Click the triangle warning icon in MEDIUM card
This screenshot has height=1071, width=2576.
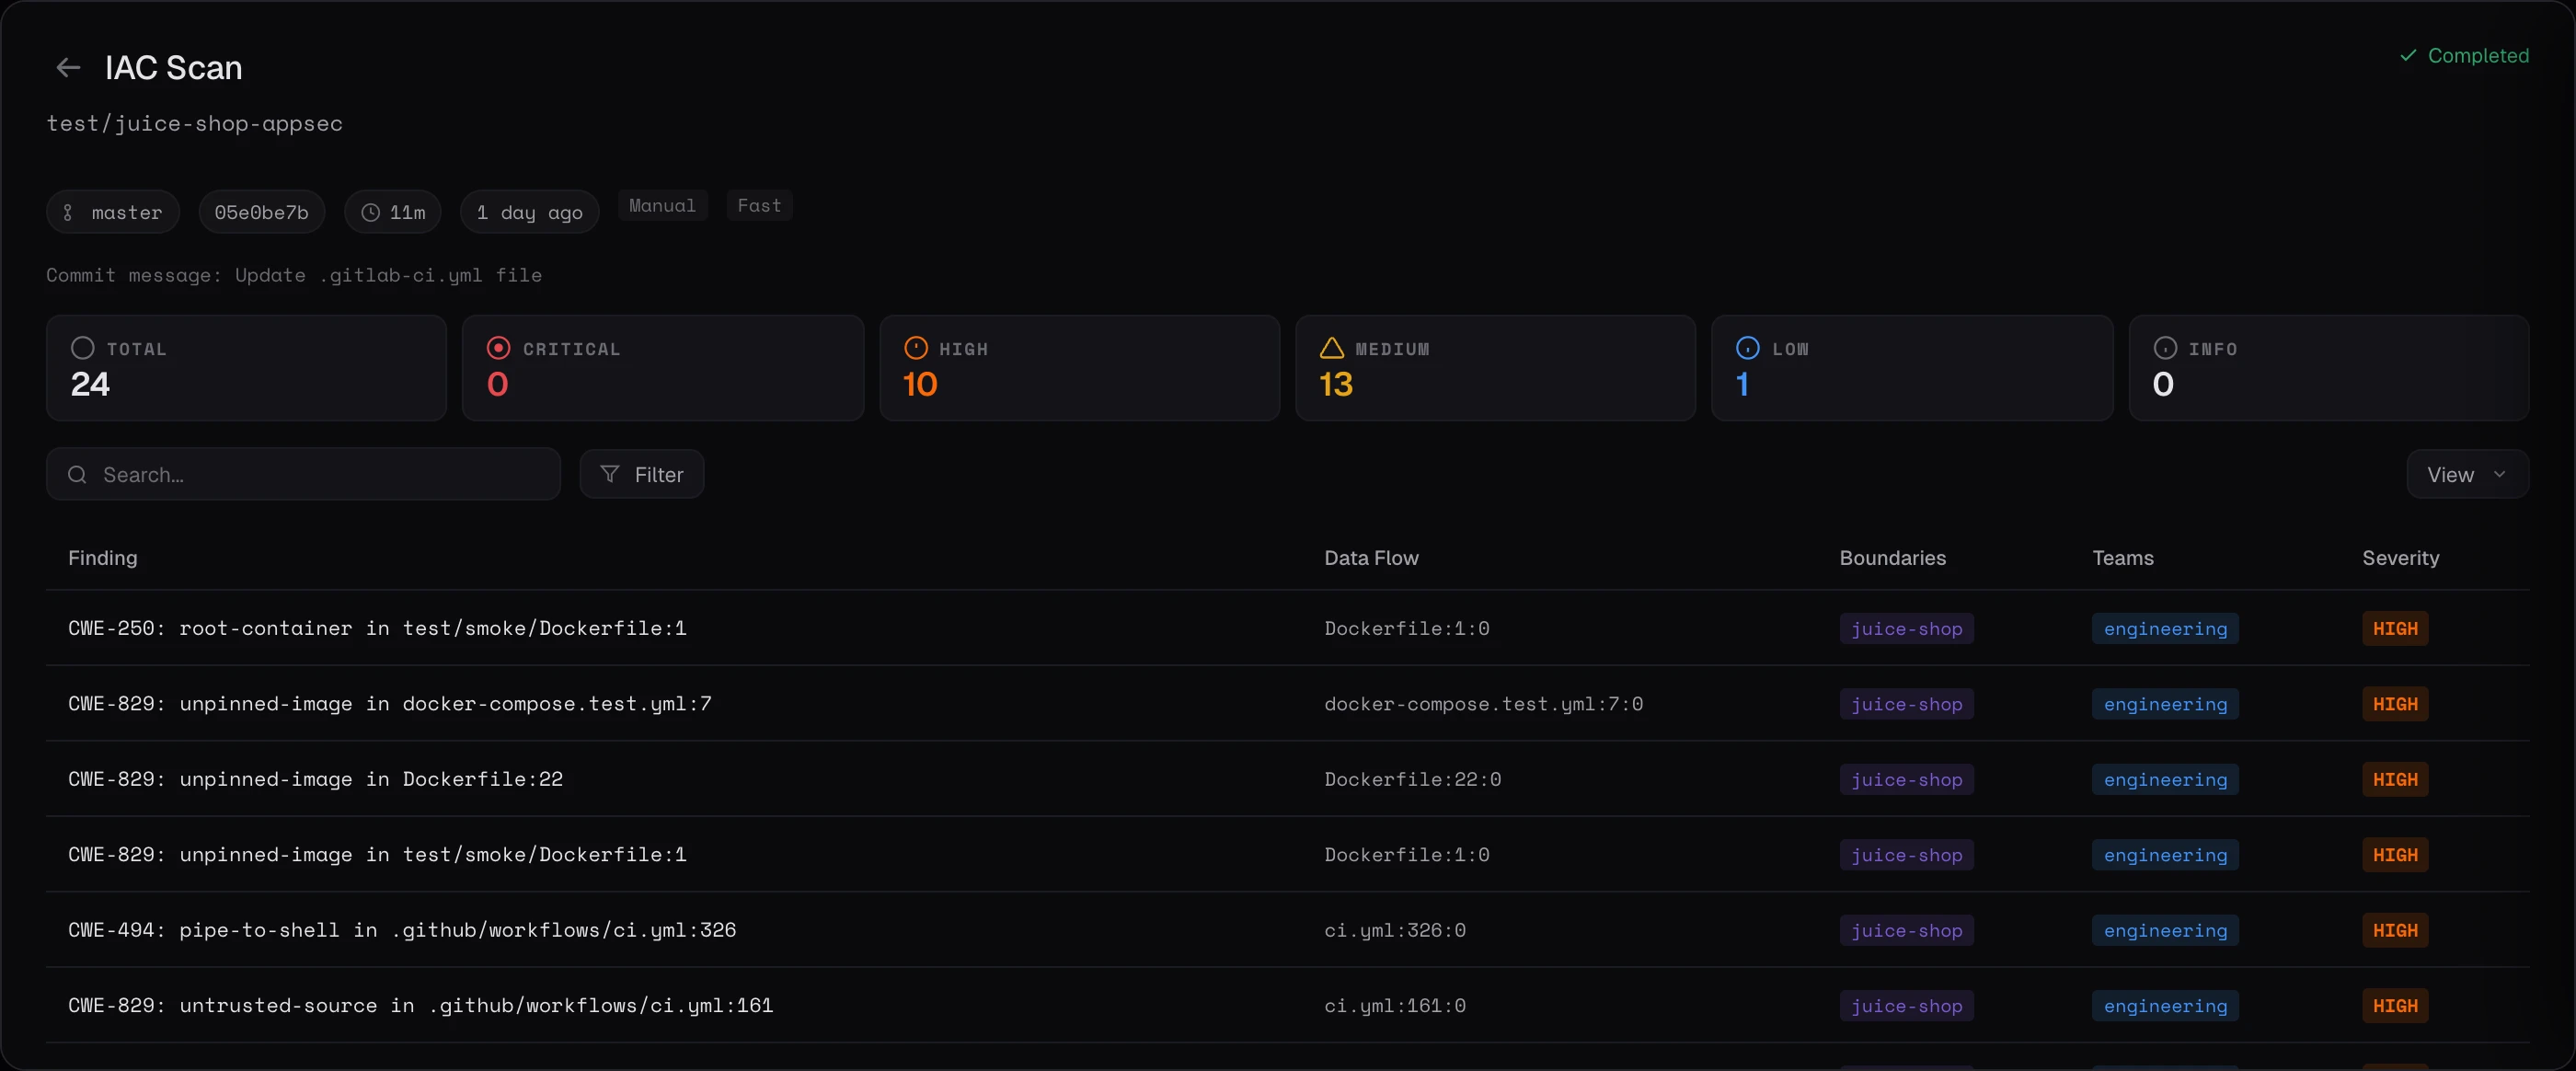point(1332,348)
